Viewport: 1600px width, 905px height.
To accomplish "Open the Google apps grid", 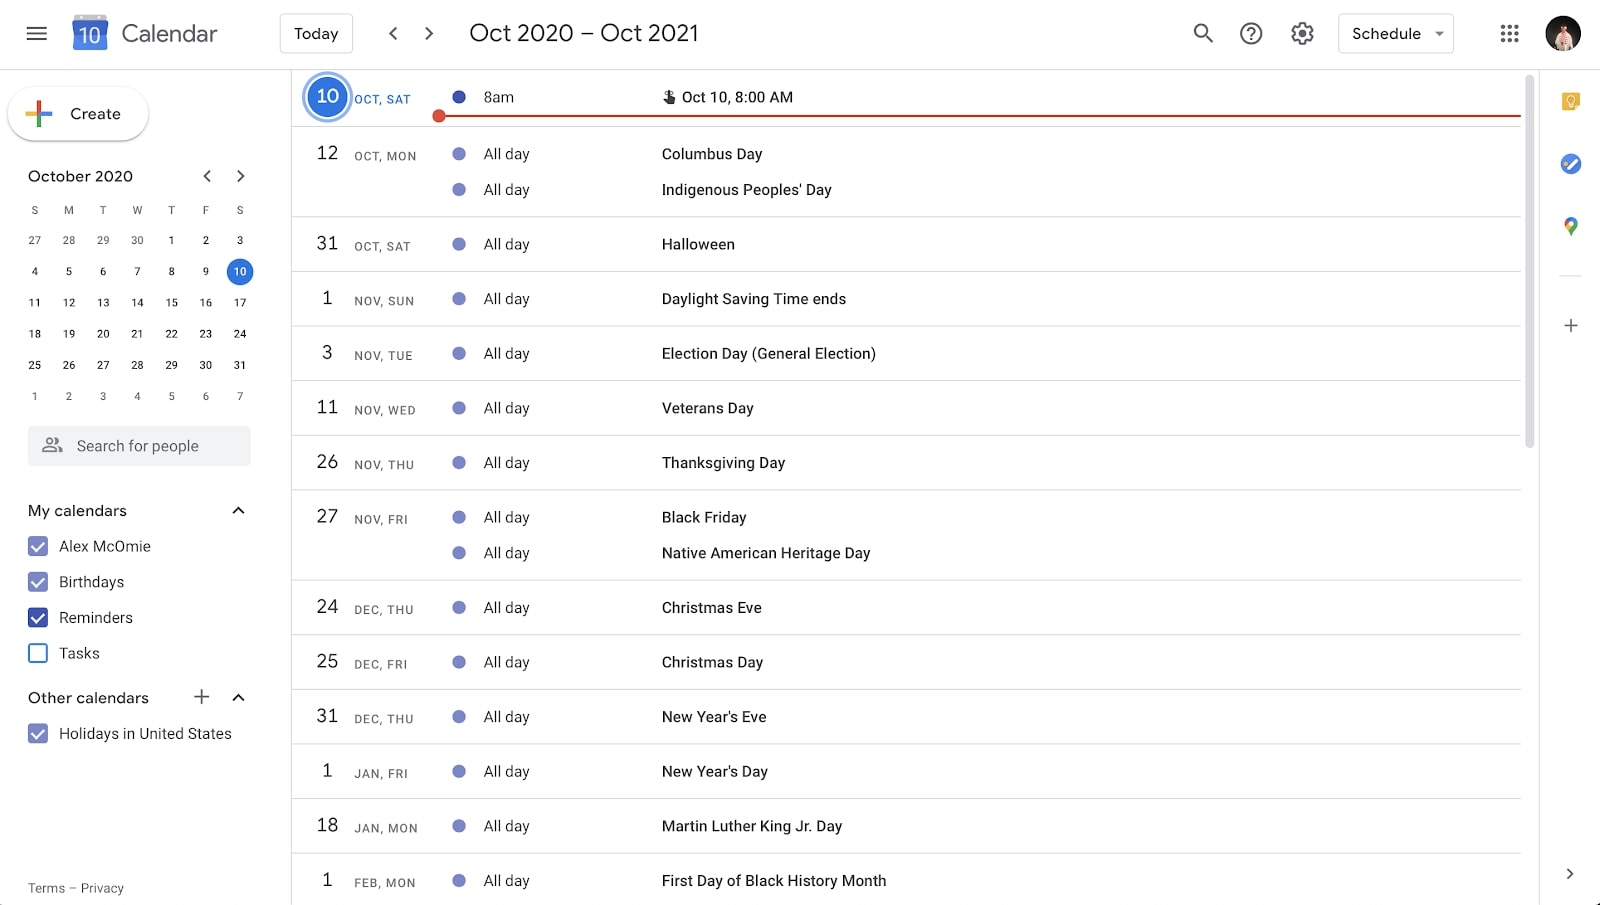I will [1509, 33].
